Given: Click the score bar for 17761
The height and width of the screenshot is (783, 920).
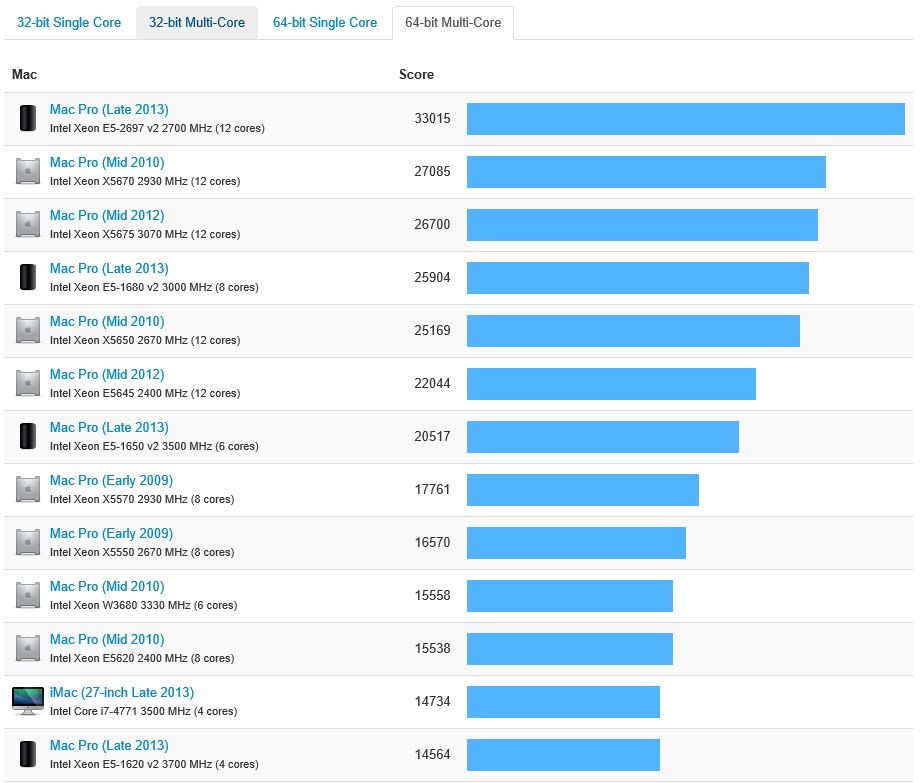Looking at the screenshot, I should click(583, 490).
